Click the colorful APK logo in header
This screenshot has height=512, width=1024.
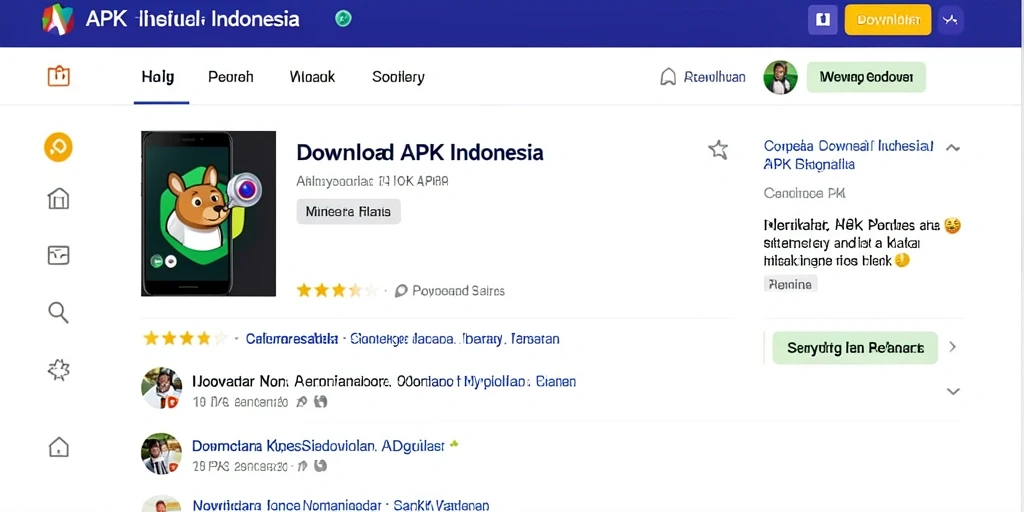tap(58, 19)
